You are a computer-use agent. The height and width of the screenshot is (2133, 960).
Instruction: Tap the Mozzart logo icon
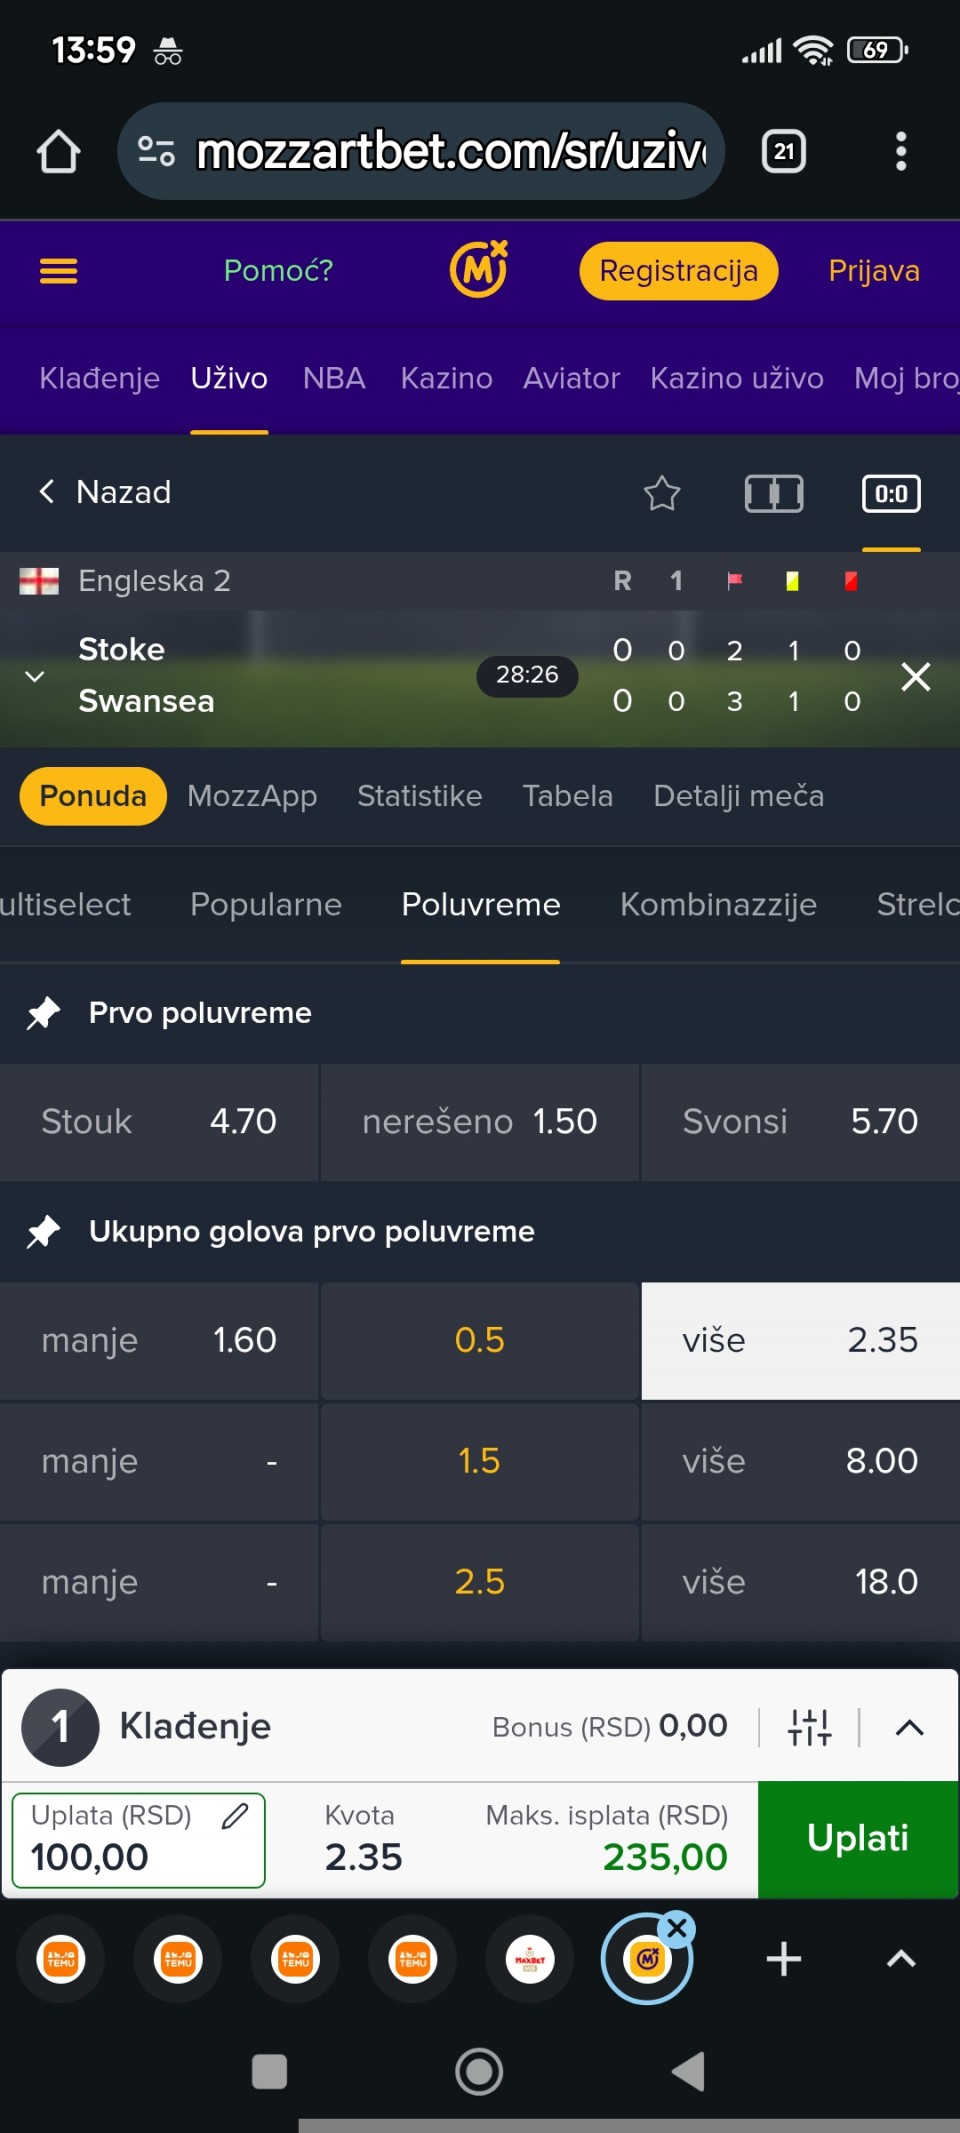(479, 270)
